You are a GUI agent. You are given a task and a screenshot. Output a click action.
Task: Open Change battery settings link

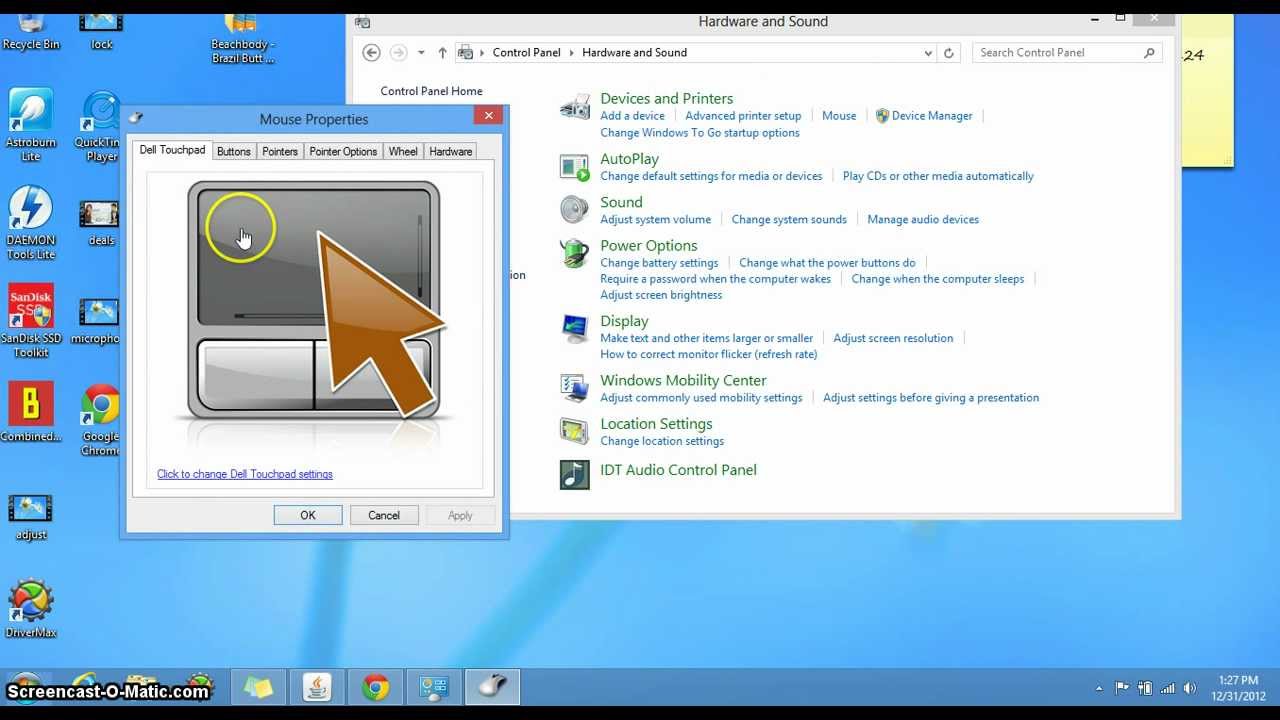point(659,263)
